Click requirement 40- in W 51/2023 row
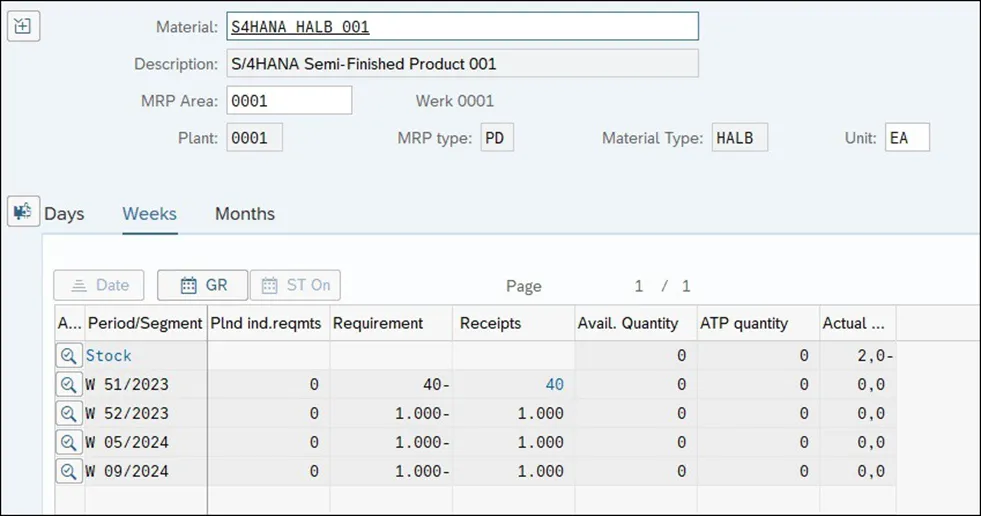Image resolution: width=981 pixels, height=516 pixels. [x=436, y=385]
